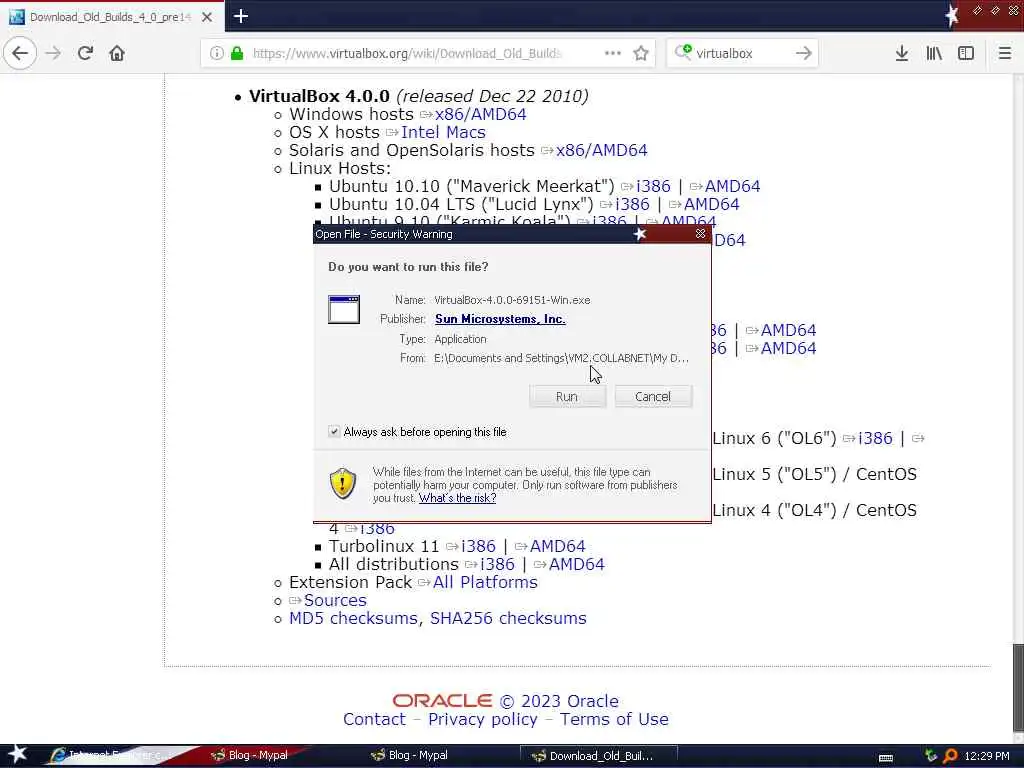Open site information (i) icon in address bar
This screenshot has height=768, width=1024.
click(217, 53)
